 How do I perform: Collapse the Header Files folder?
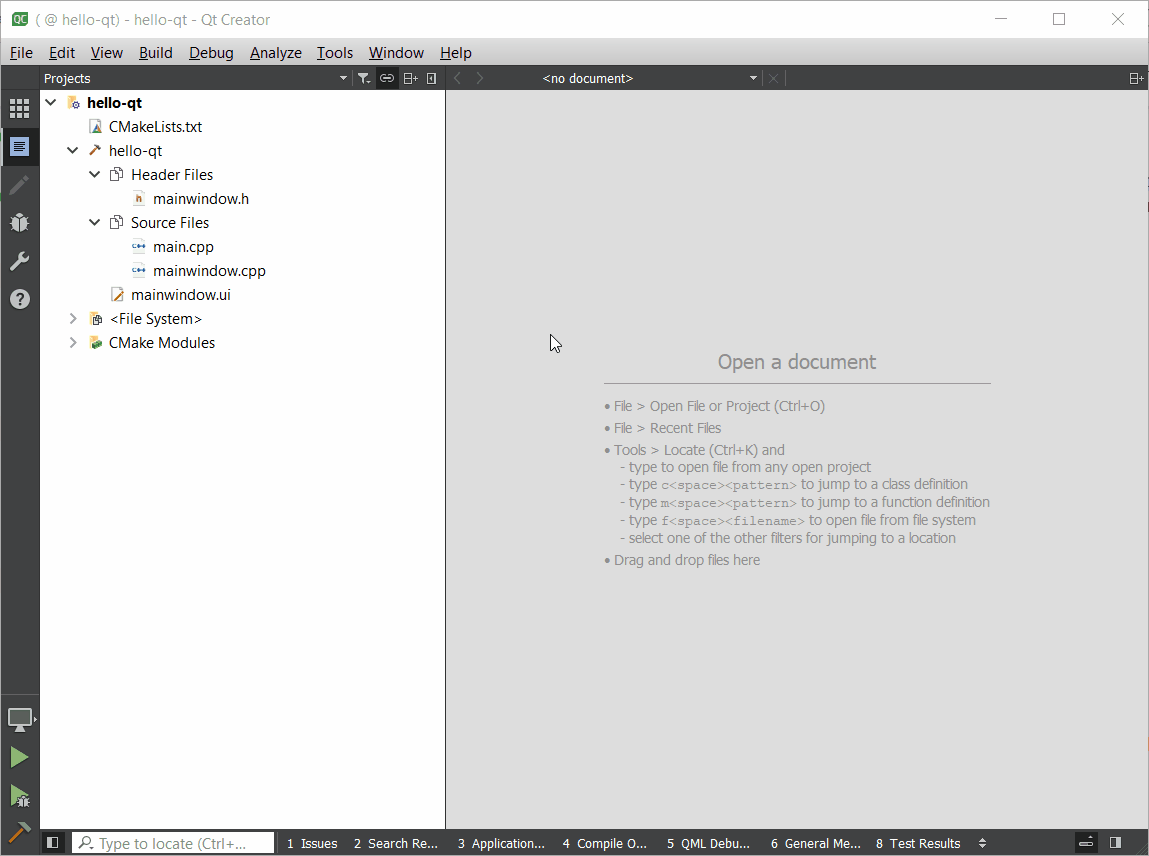tap(95, 175)
